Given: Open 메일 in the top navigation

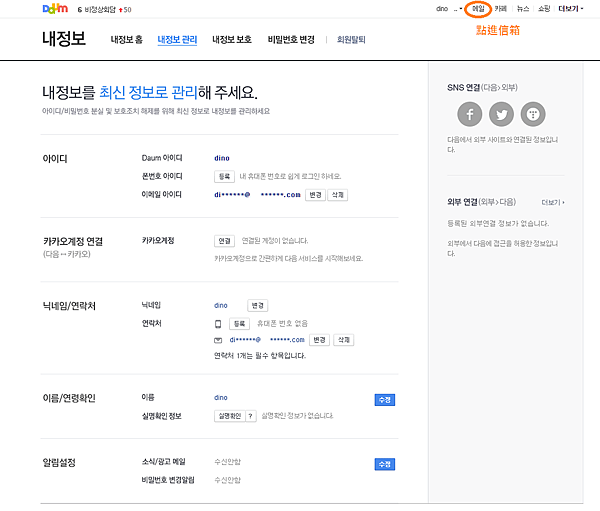Looking at the screenshot, I should 478,9.
